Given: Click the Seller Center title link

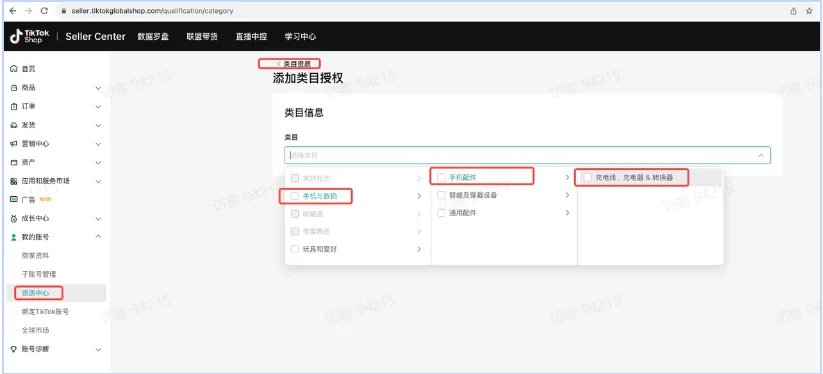Looking at the screenshot, I should [96, 37].
